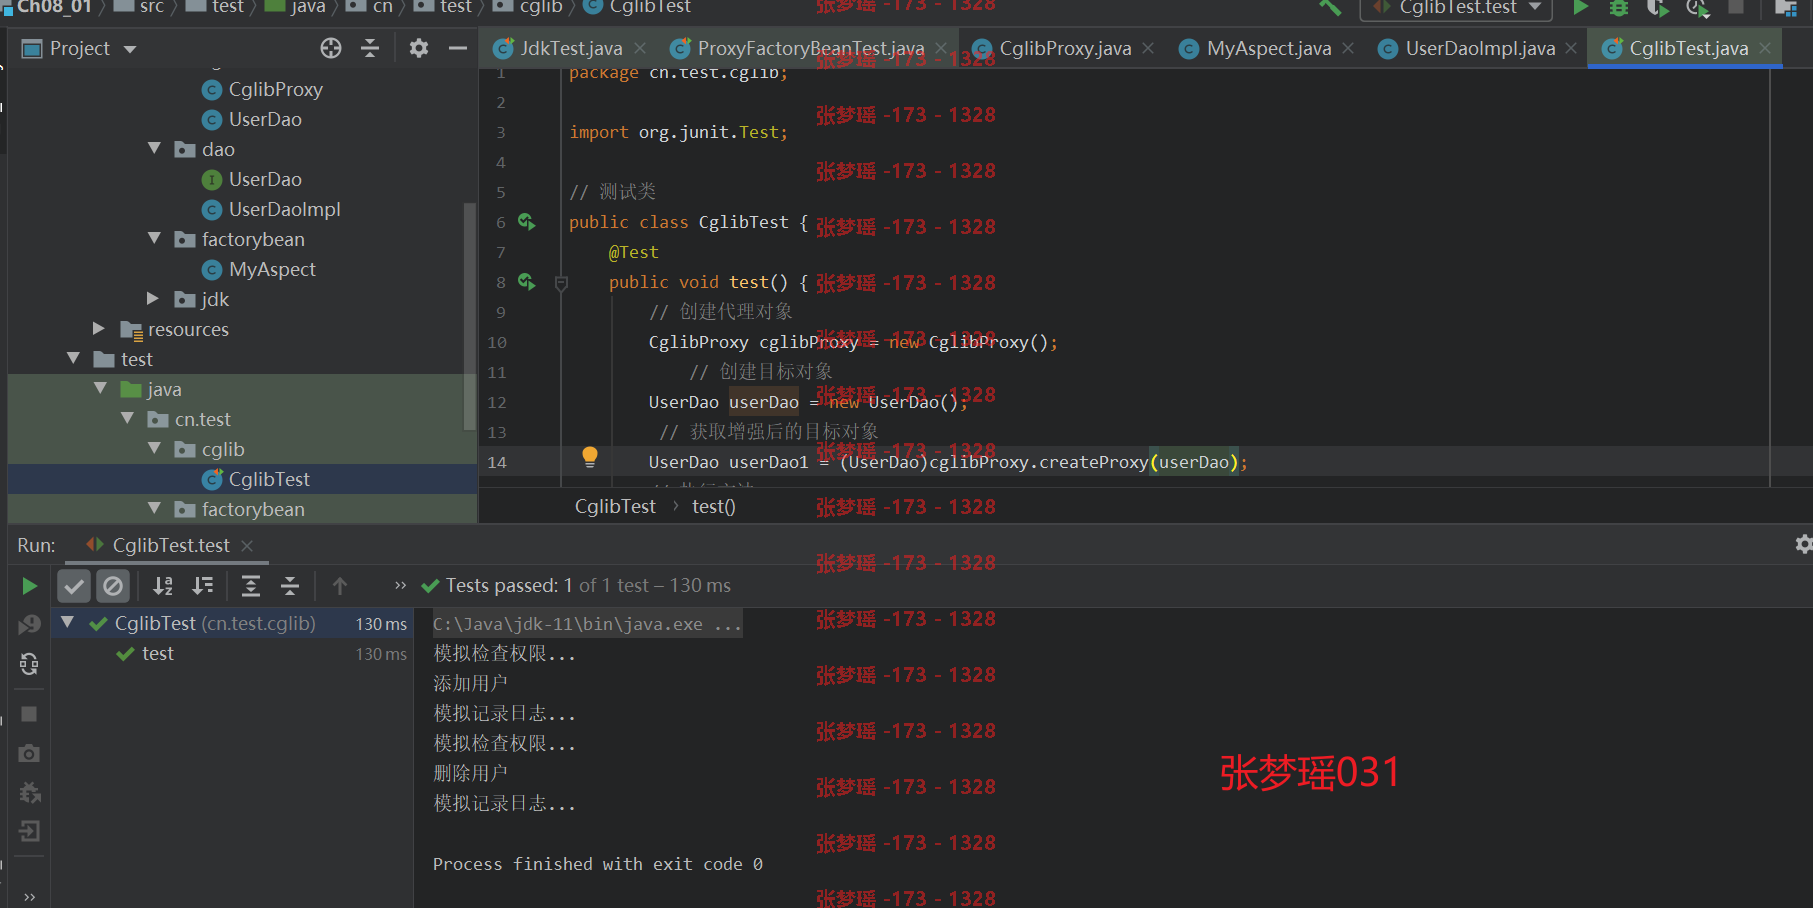Collapse the cglib test package

coord(154,448)
